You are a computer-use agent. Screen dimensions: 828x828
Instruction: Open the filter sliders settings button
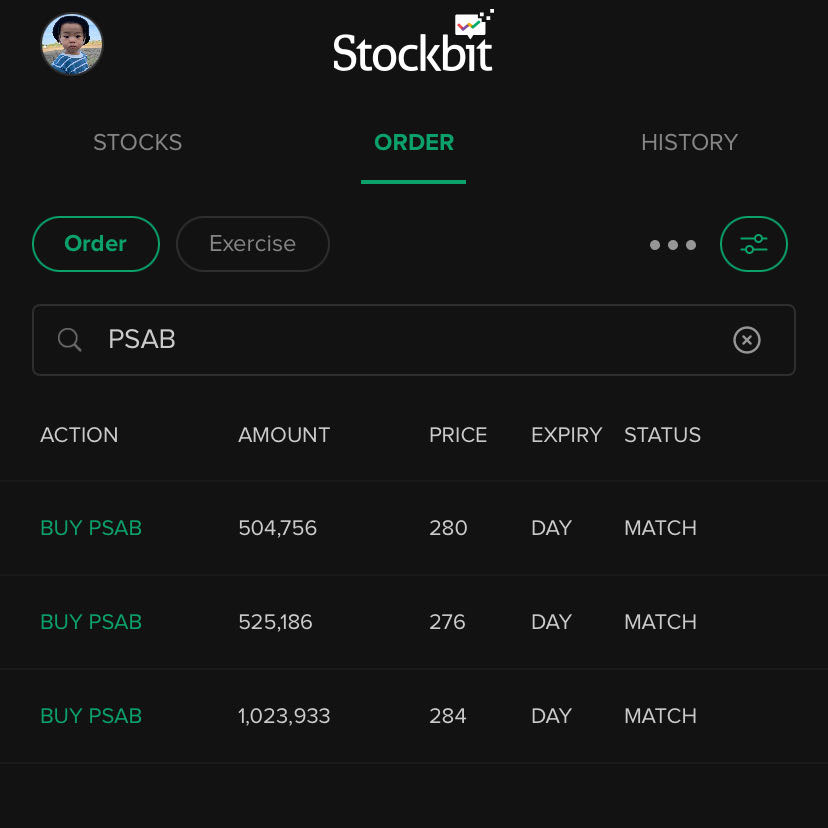click(x=754, y=244)
